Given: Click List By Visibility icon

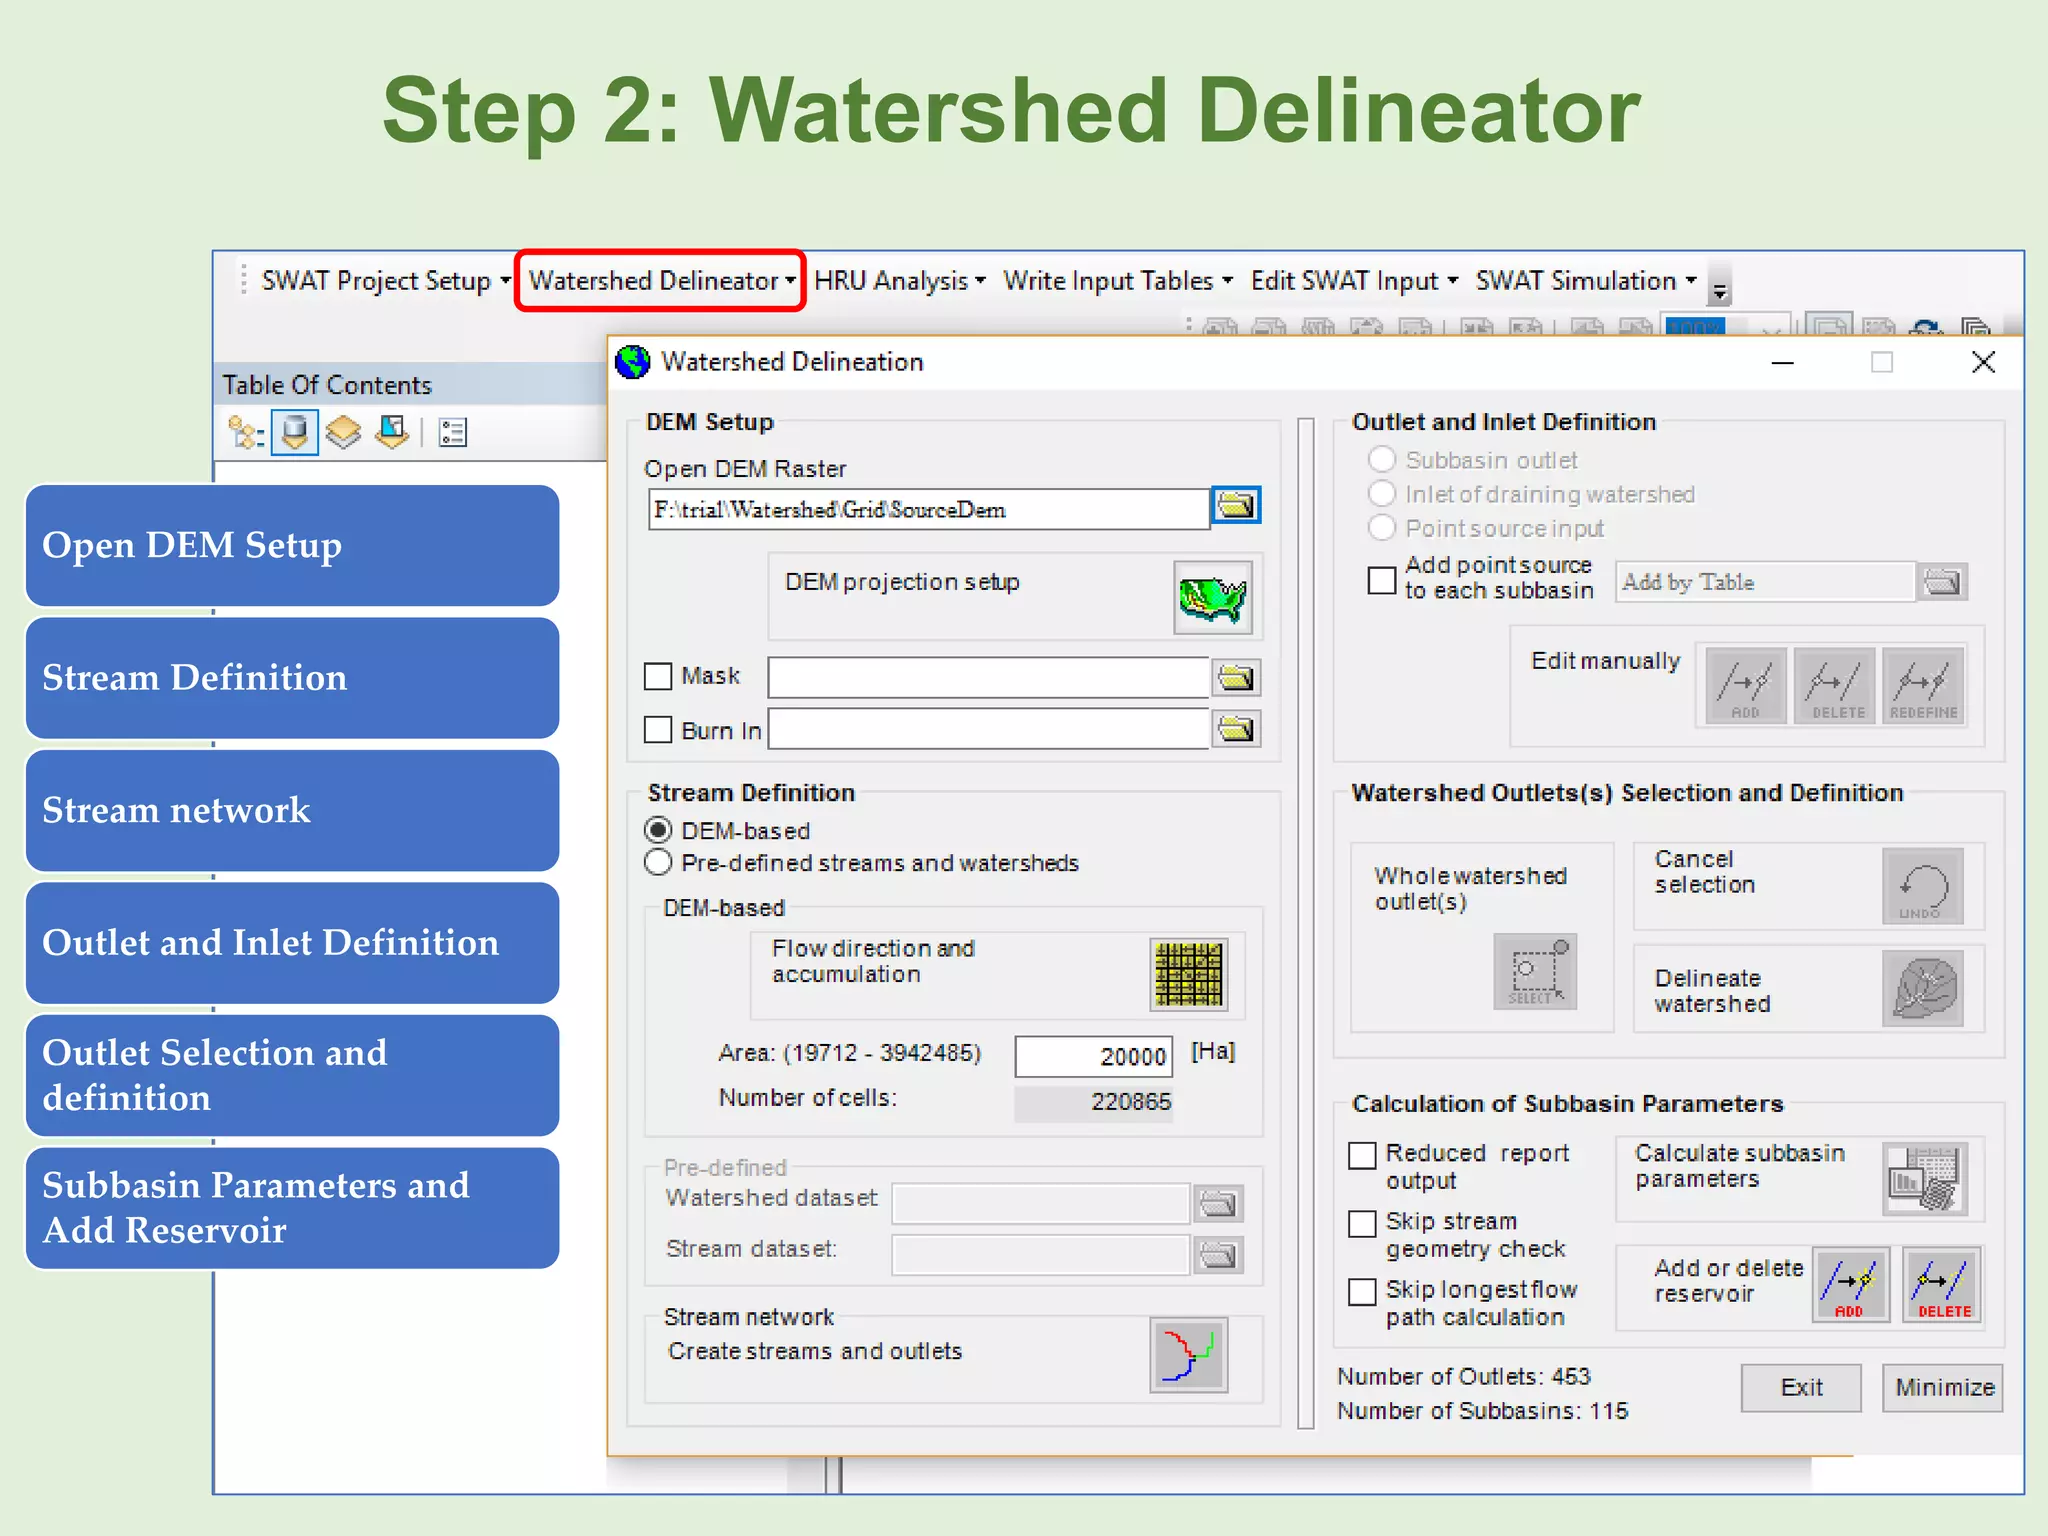Looking at the screenshot, I should point(343,433).
